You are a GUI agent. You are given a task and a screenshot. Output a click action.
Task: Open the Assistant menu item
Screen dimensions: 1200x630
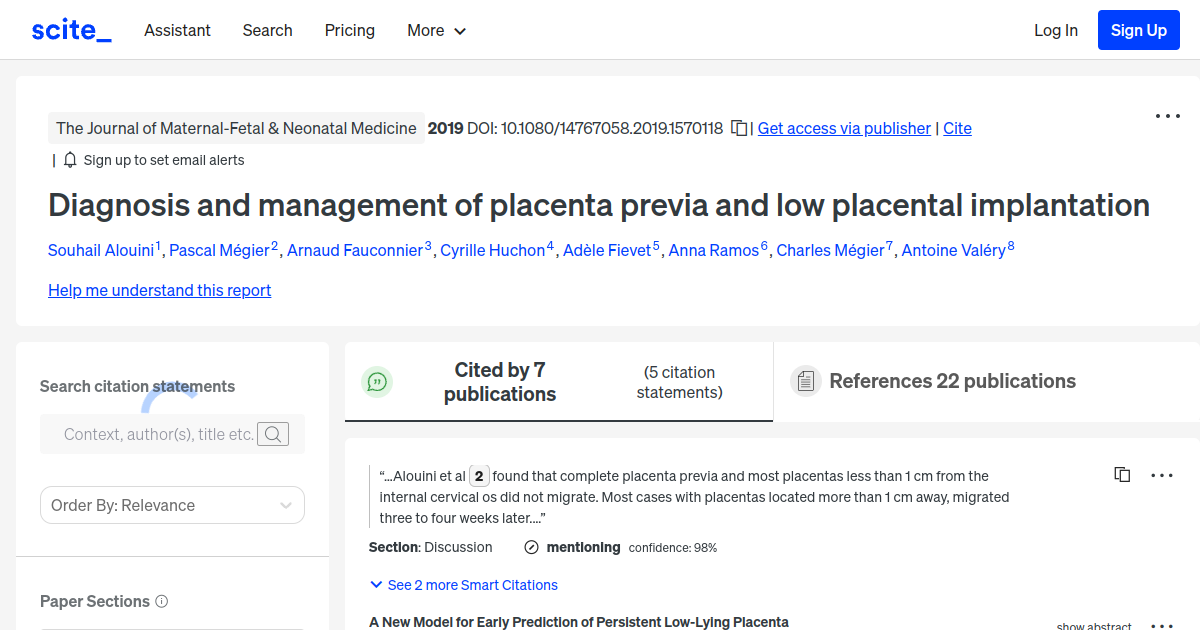(177, 30)
